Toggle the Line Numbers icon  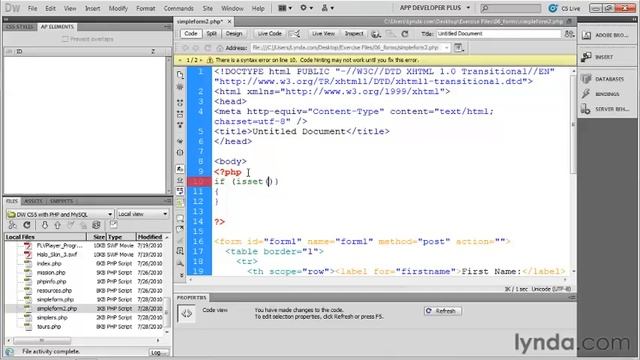pos(180,169)
